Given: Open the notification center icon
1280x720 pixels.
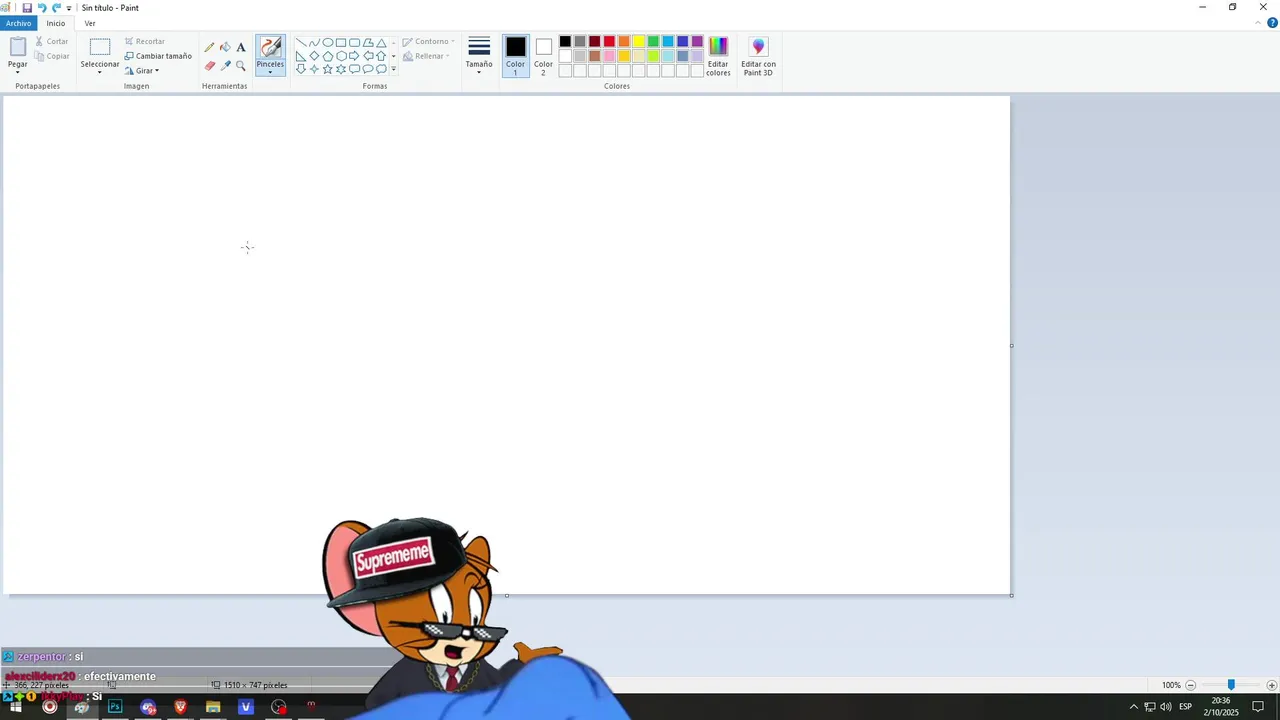Looking at the screenshot, I should coord(1258,707).
